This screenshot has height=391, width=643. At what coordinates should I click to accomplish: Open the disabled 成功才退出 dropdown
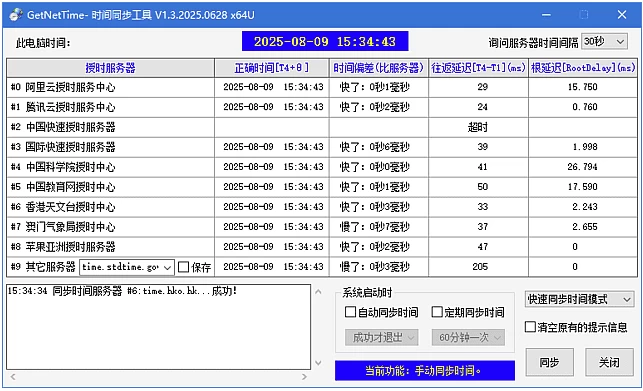381,337
